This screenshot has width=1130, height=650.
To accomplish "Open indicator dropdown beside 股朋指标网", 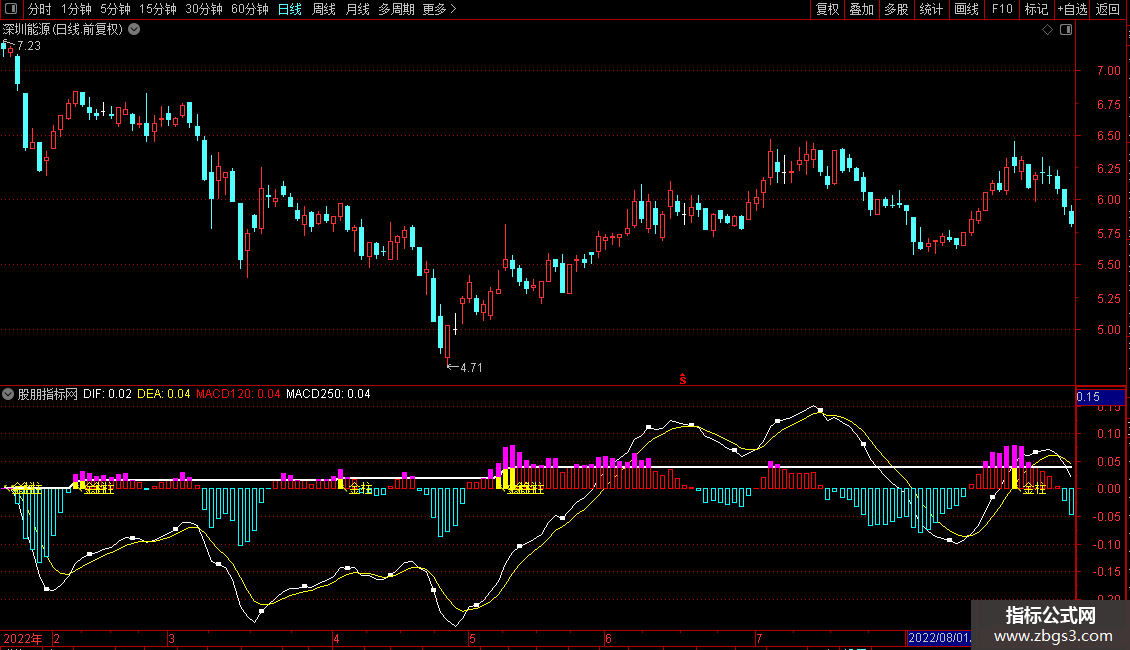I will pos(8,394).
